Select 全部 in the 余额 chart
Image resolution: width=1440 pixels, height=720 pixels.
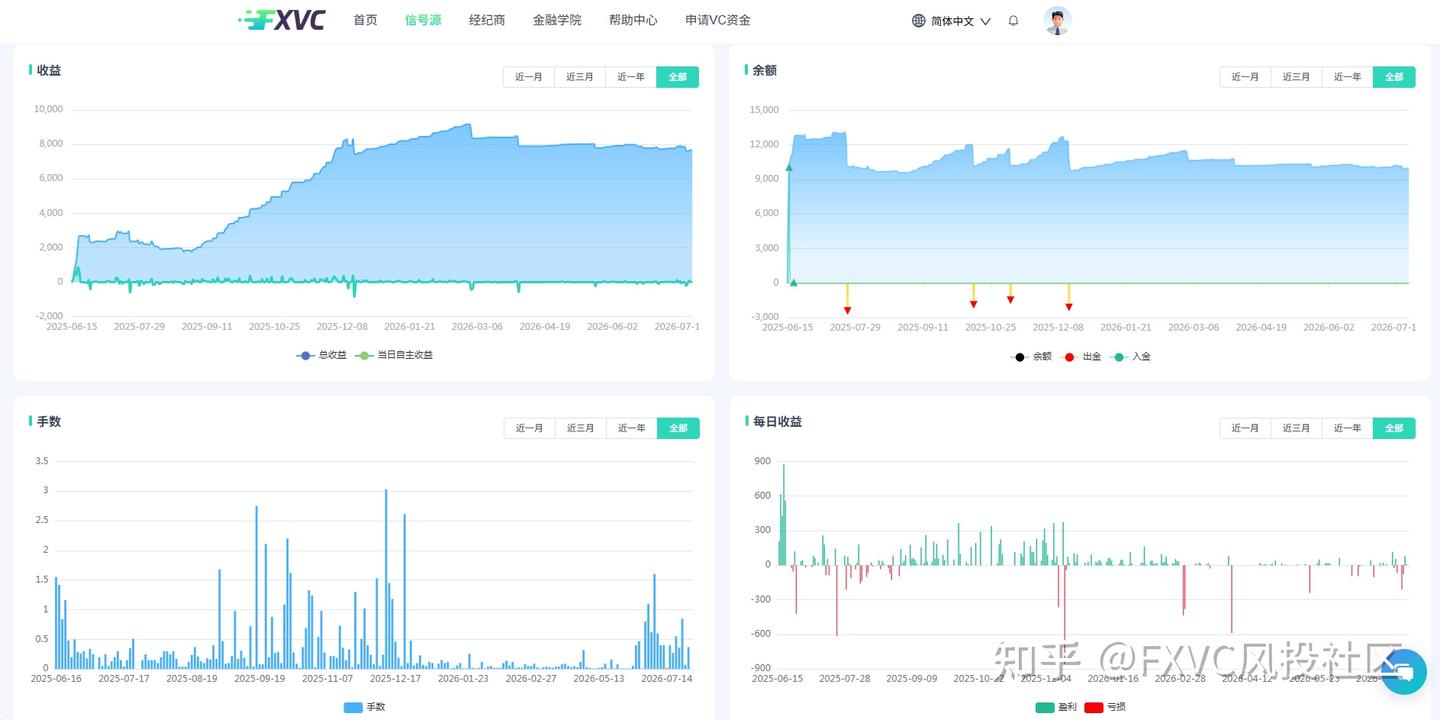[x=1394, y=77]
